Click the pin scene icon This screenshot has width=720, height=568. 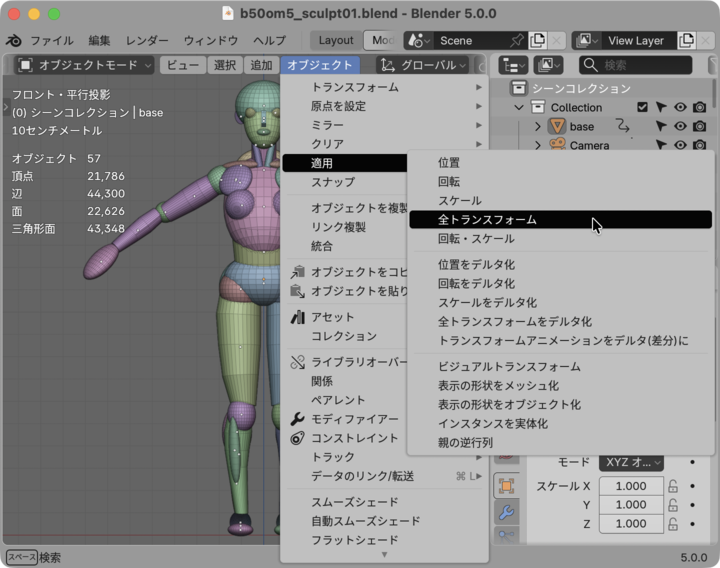pos(517,40)
